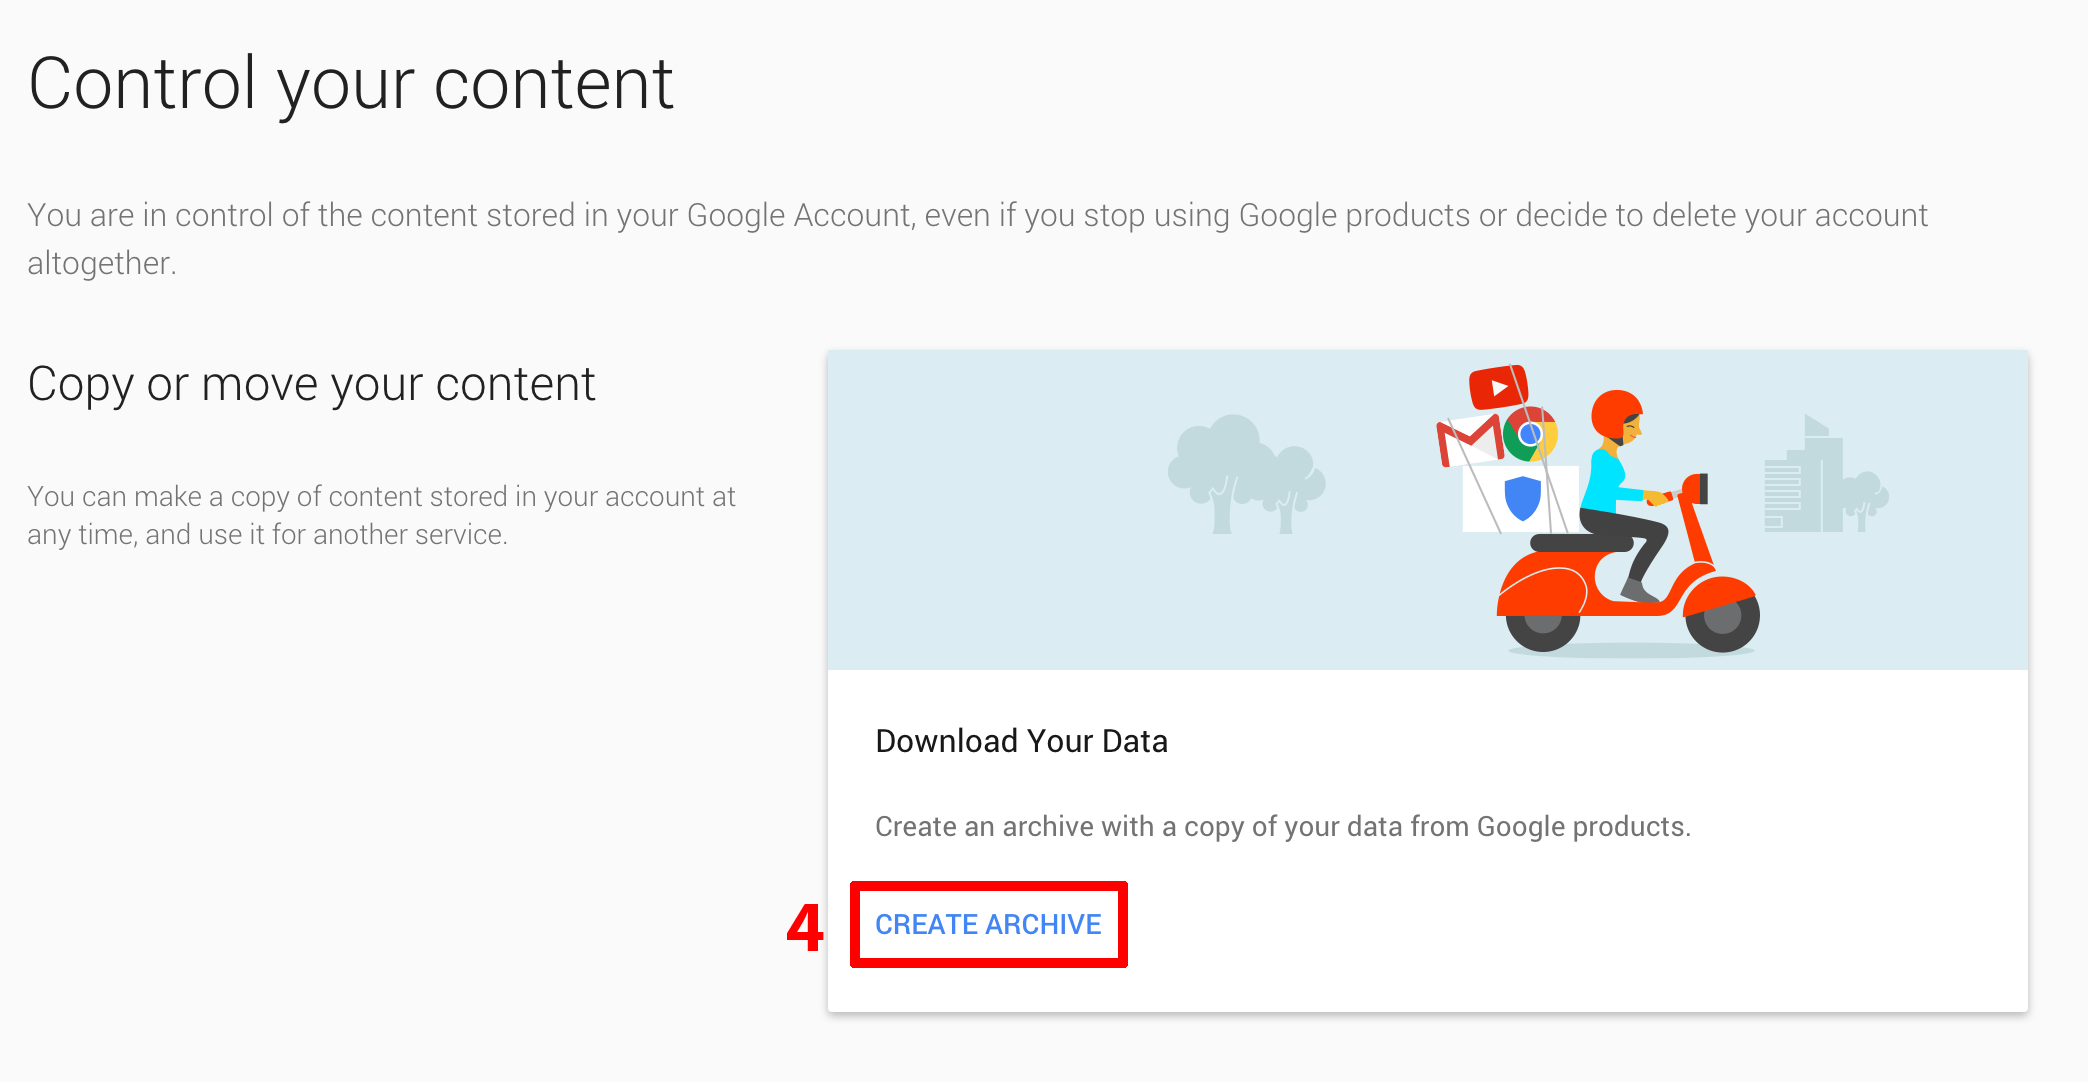Viewport: 2088px width, 1082px height.
Task: Click the Copy or move your content heading
Action: click(x=311, y=385)
